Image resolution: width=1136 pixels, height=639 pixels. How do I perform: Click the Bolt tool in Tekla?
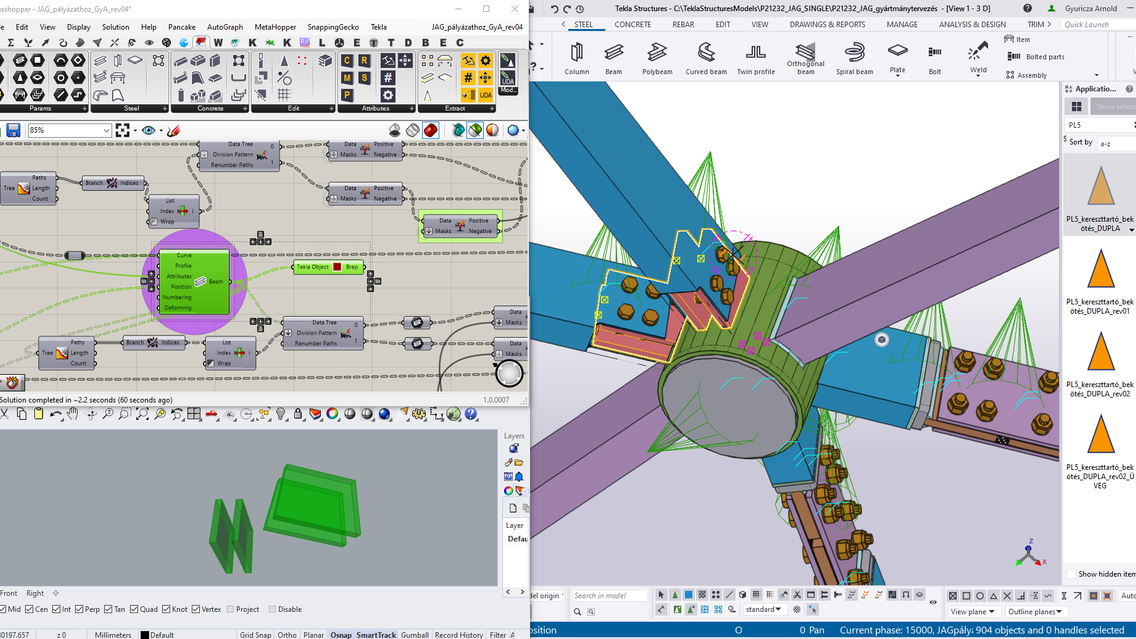click(935, 59)
